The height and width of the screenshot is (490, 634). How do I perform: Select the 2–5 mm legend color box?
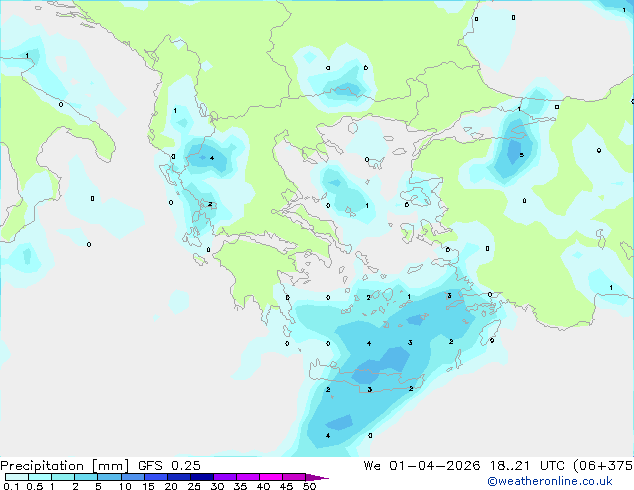click(86, 477)
